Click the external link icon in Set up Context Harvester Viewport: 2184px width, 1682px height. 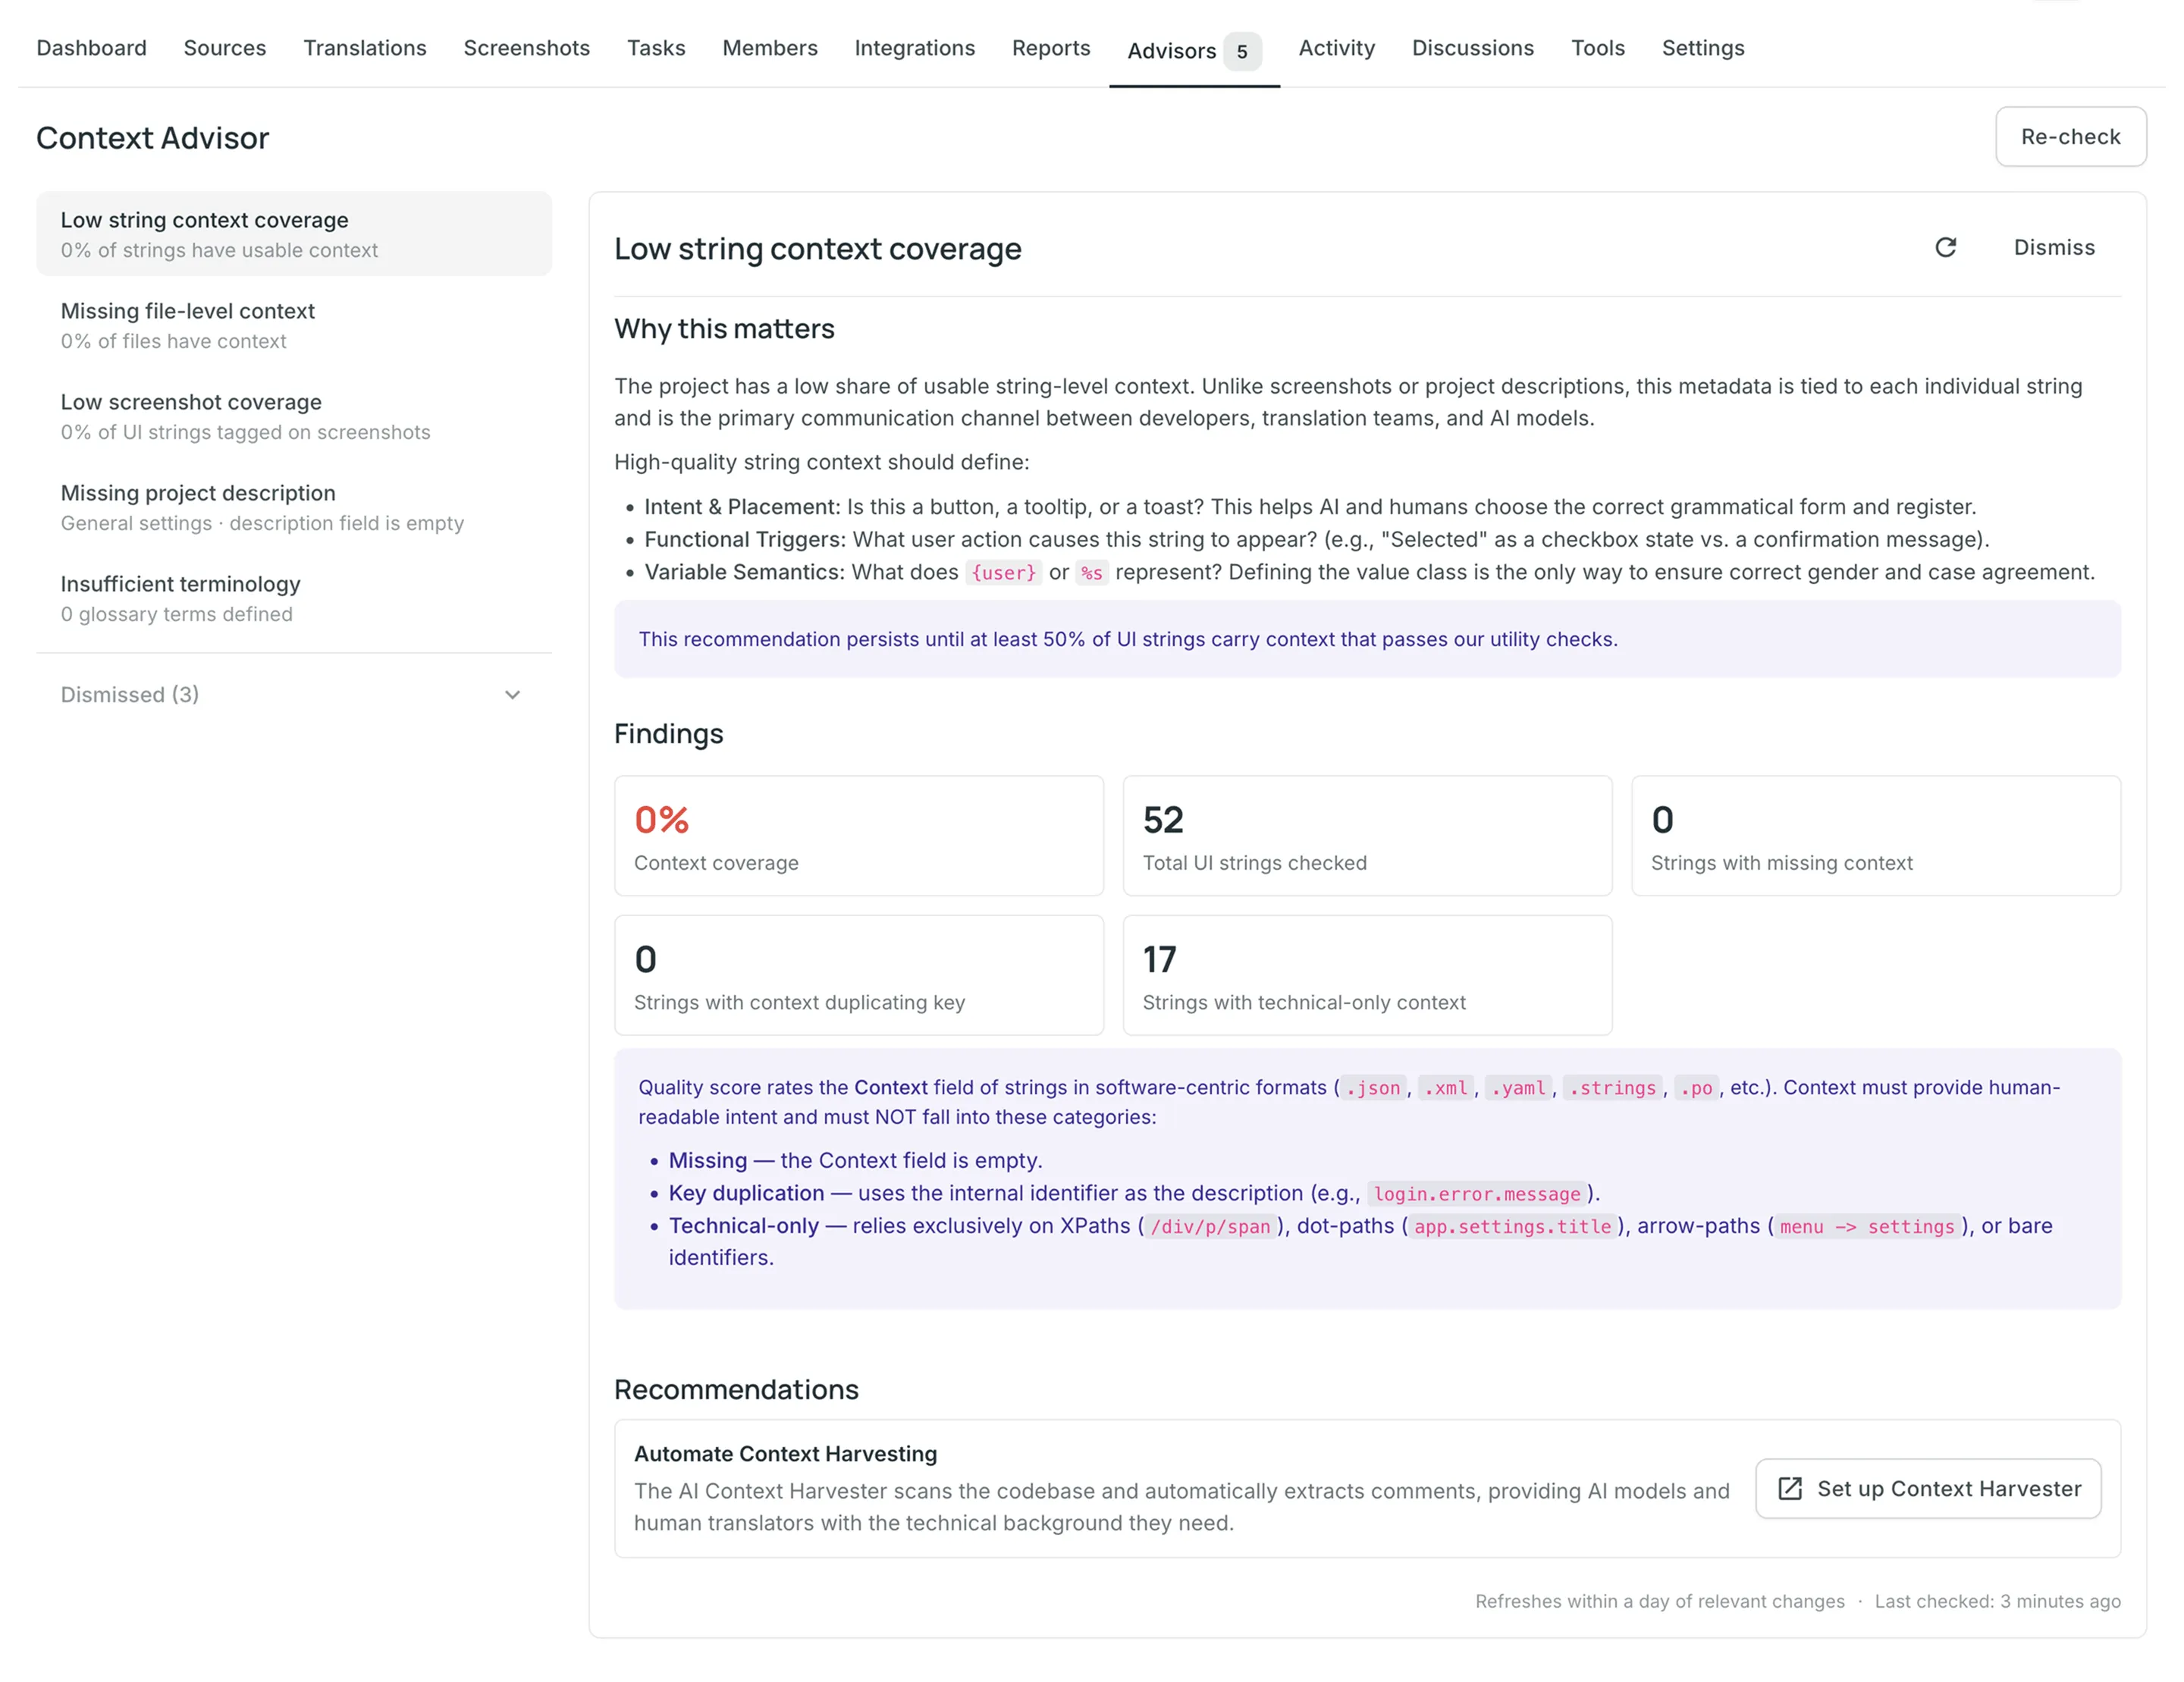[1790, 1488]
